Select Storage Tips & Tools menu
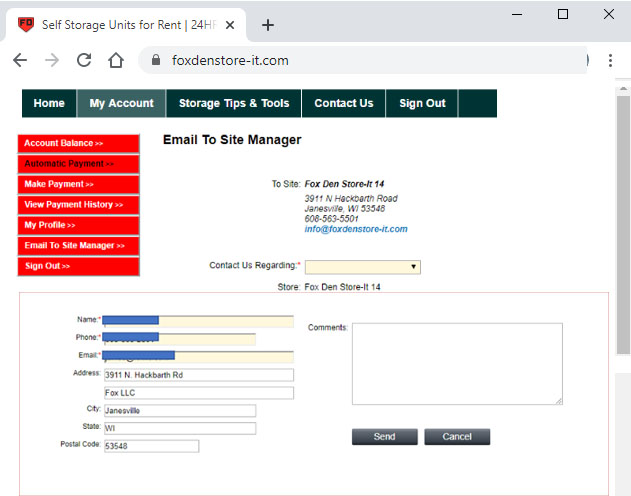The width and height of the screenshot is (631, 496). (234, 103)
